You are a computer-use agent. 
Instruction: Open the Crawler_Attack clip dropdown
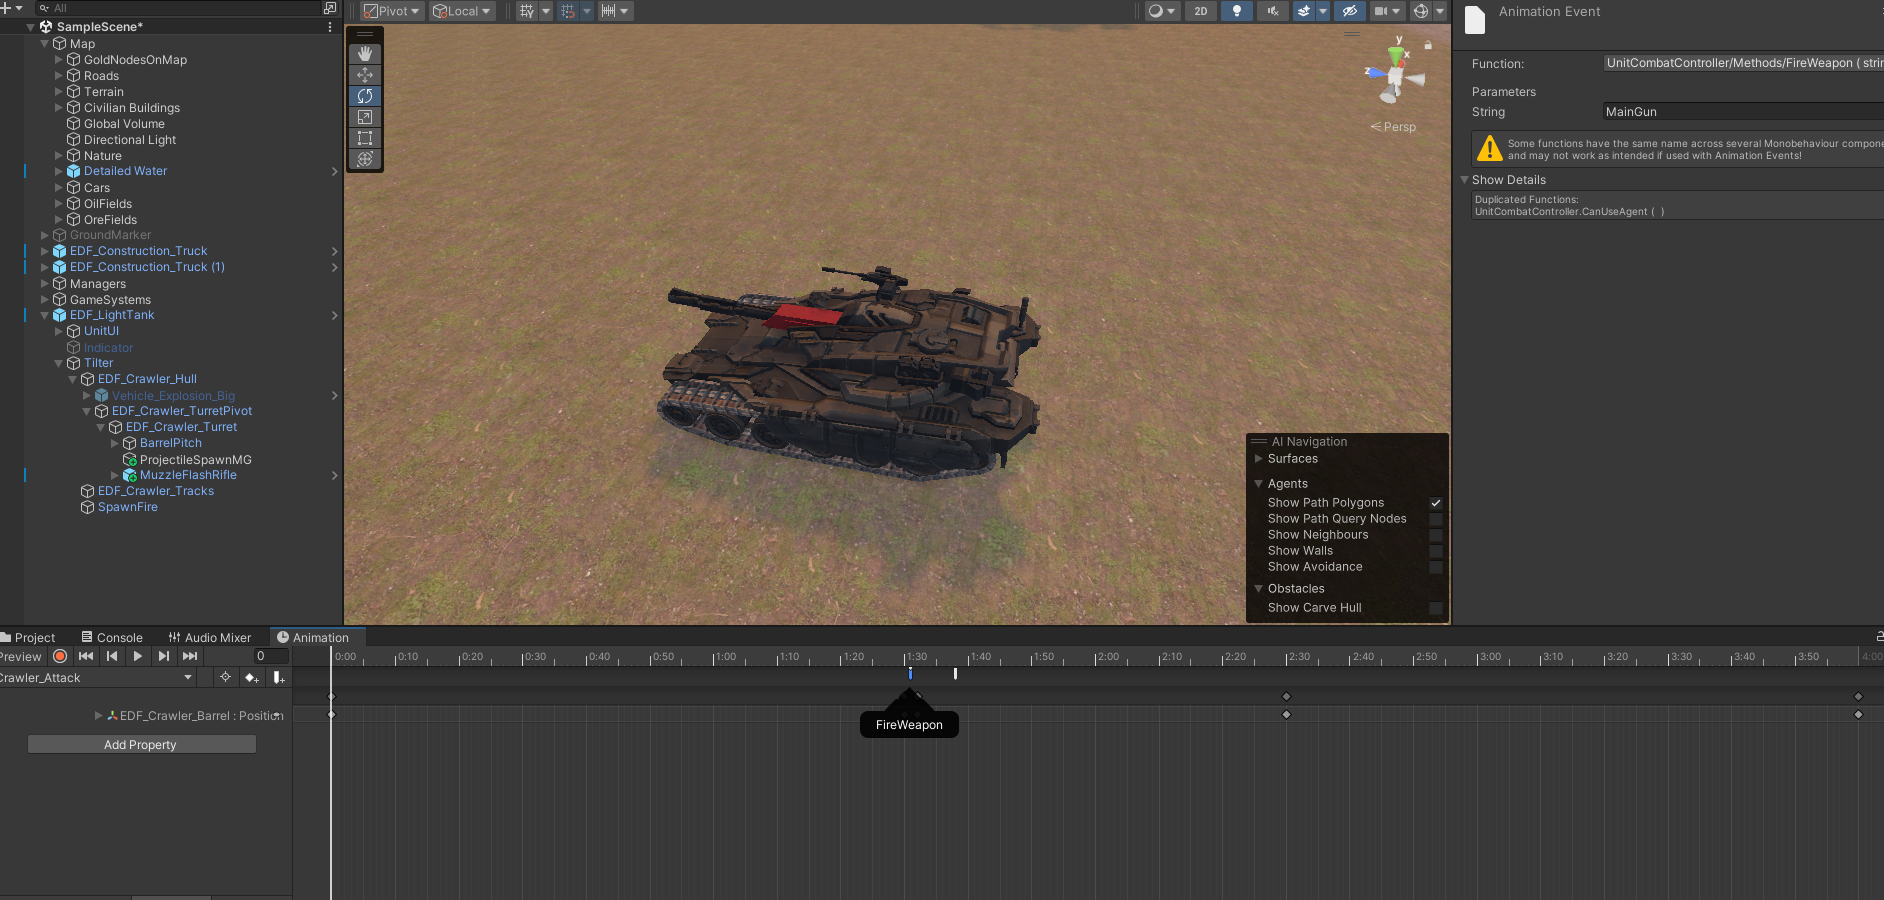[x=96, y=678]
